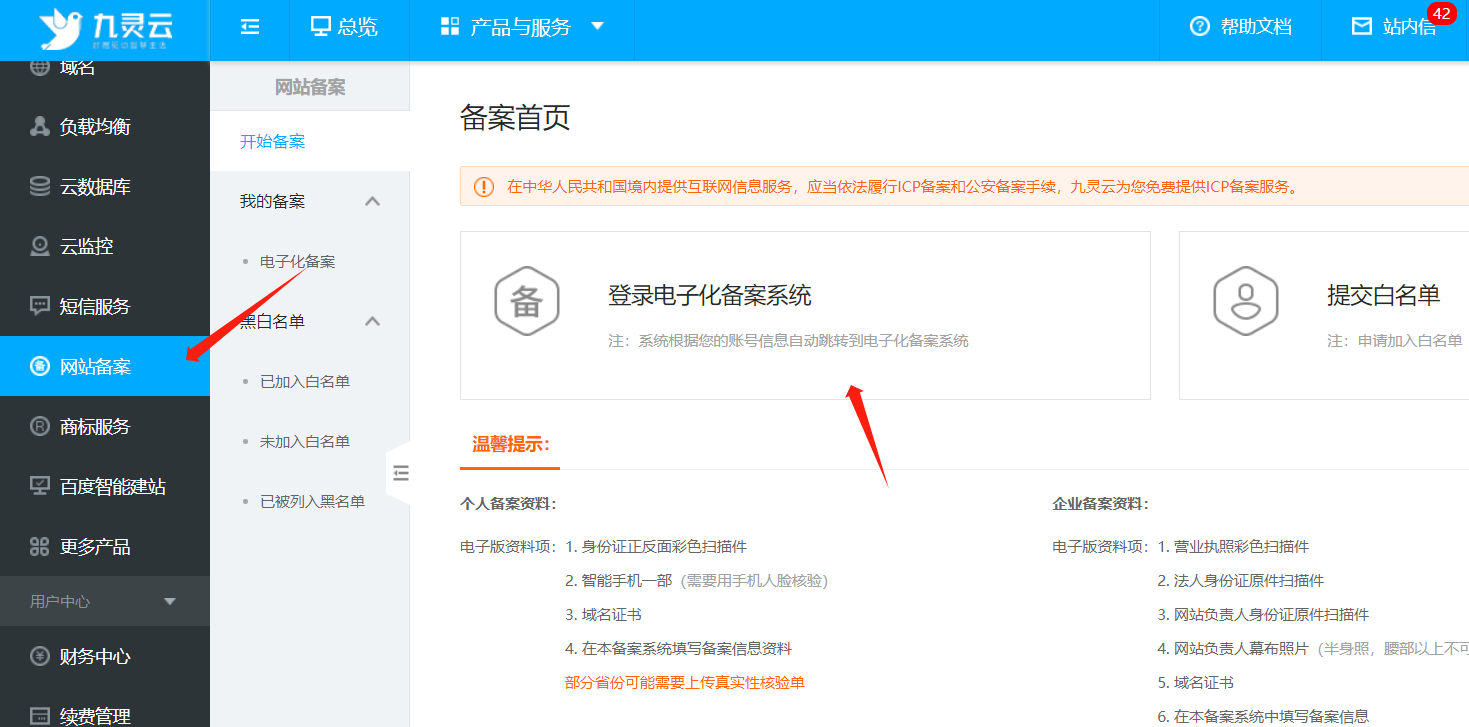The image size is (1469, 727).
Task: Click 我的备案 group label
Action: pyautogui.click(x=272, y=202)
